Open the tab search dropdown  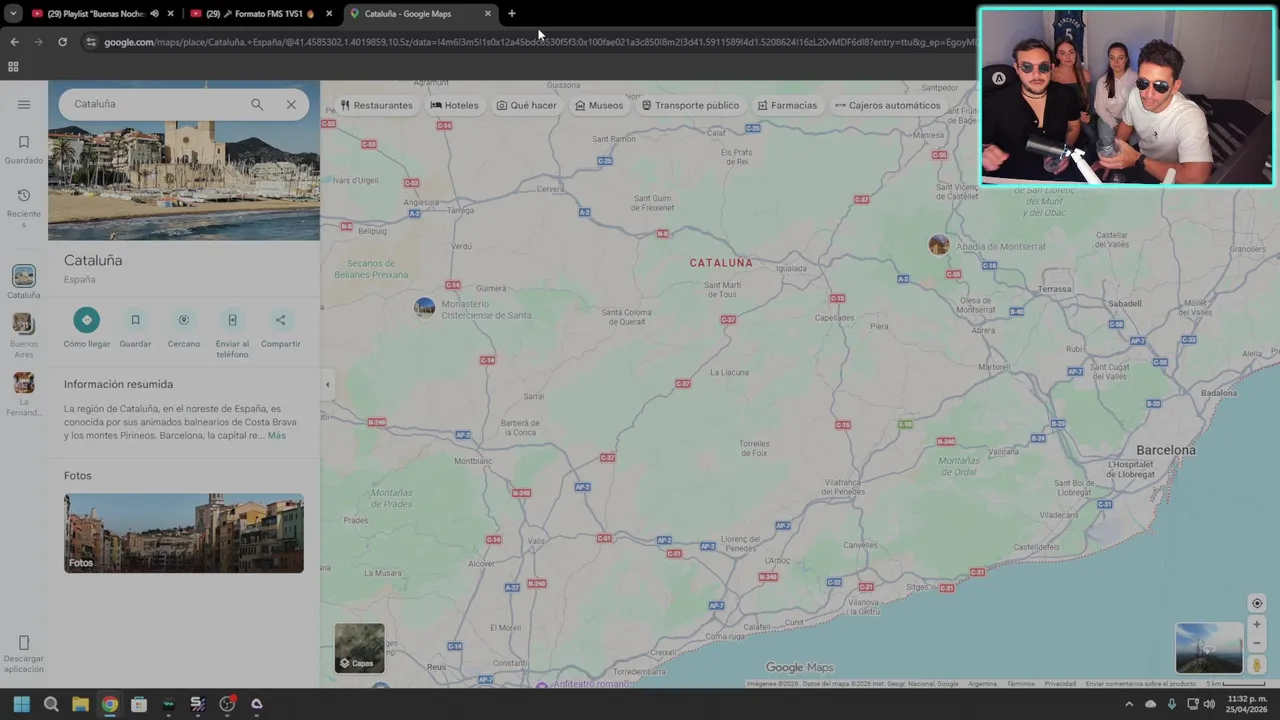(13, 14)
